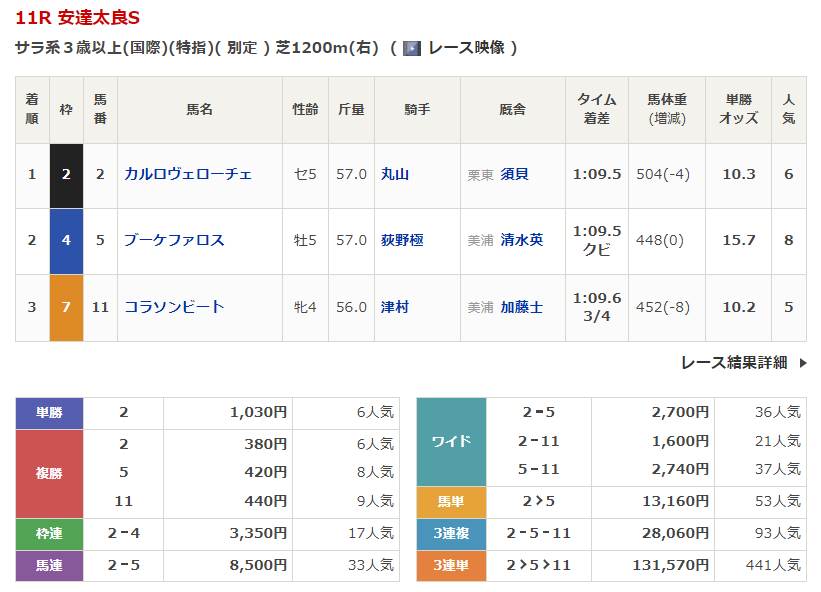Image resolution: width=821 pixels, height=592 pixels.
Task: Open trainer 清水英 profile
Action: click(x=522, y=240)
